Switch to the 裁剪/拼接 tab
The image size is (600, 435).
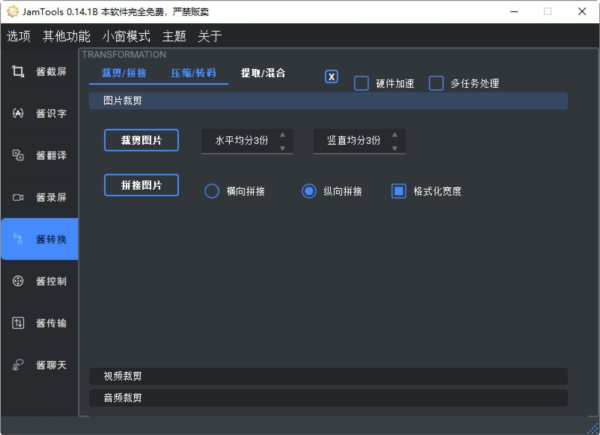(124, 73)
